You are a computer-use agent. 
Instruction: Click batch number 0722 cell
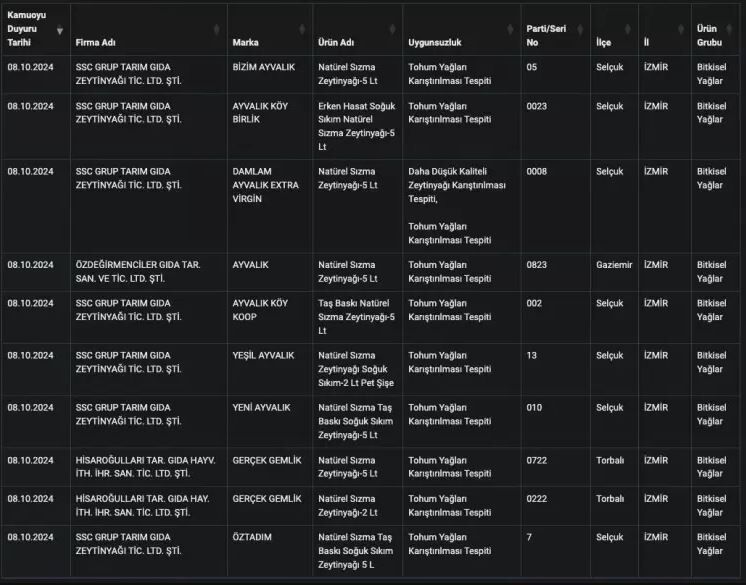point(536,460)
